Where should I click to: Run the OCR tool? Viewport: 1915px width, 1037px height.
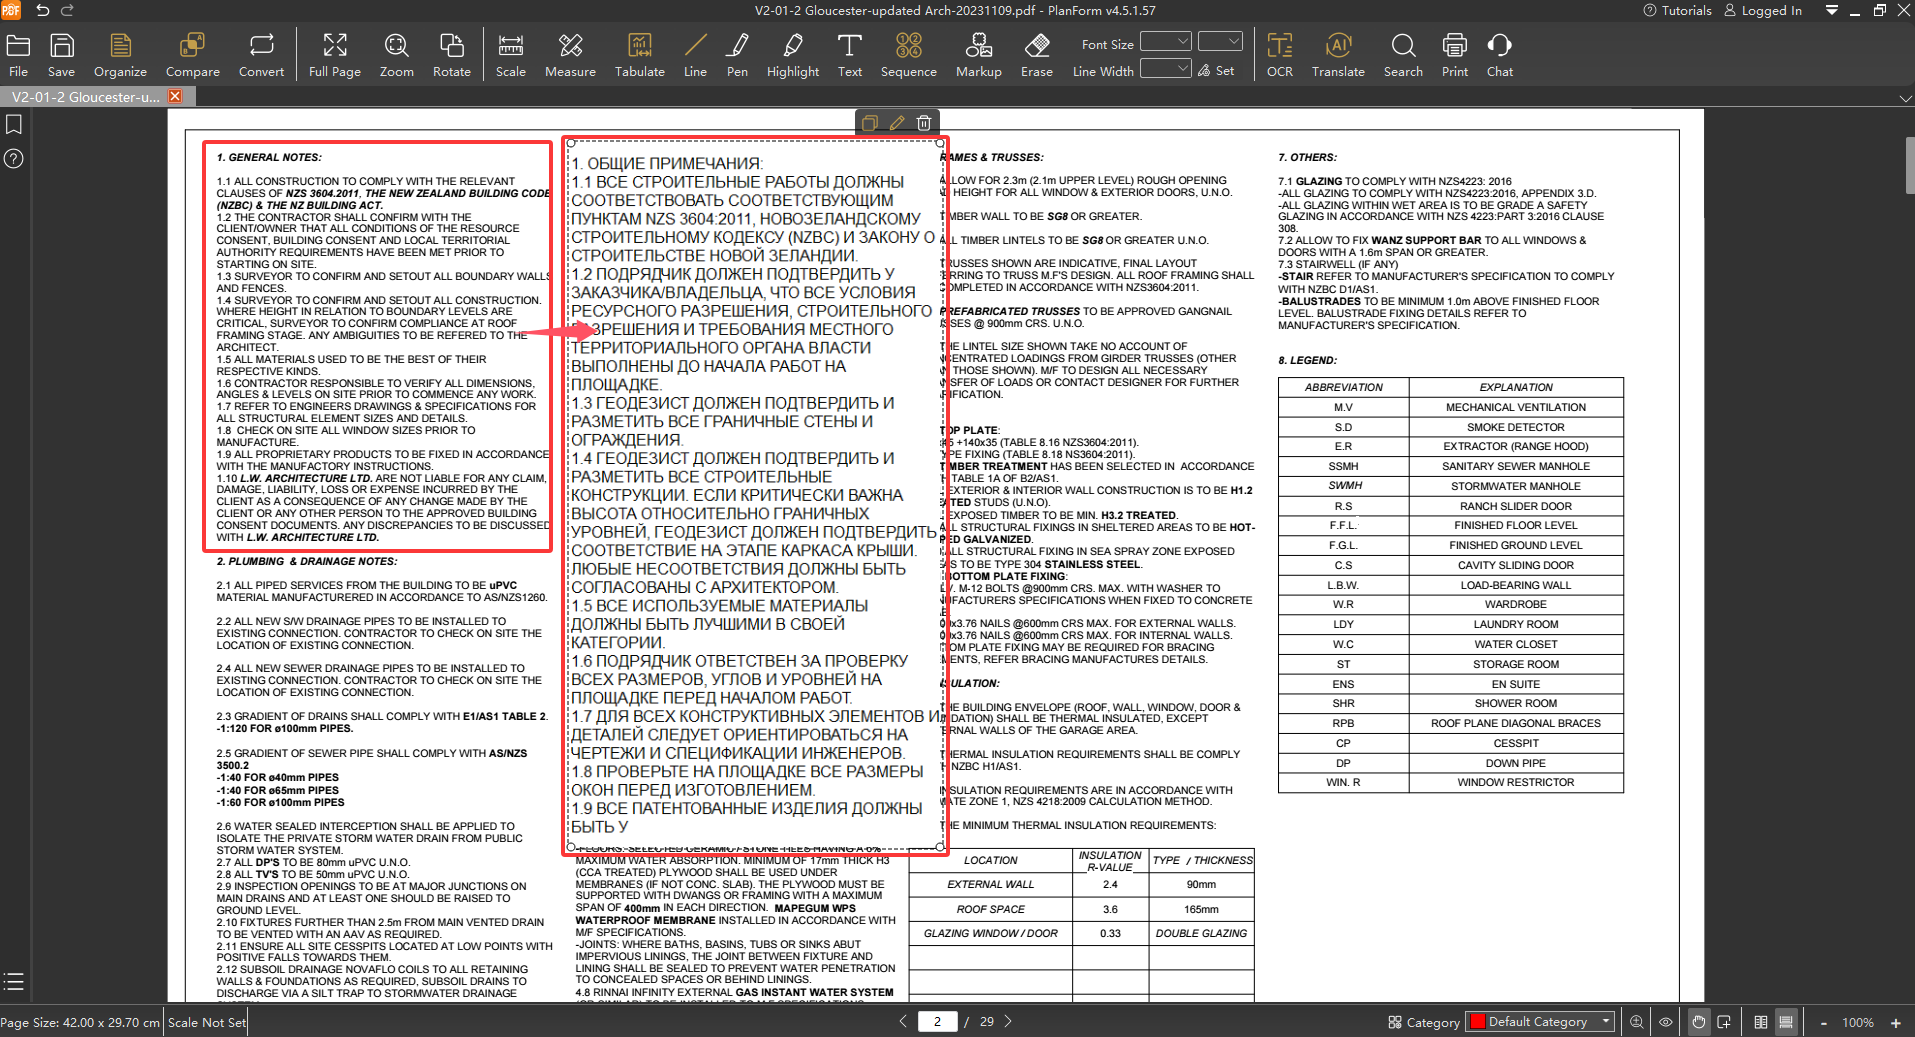[x=1279, y=55]
